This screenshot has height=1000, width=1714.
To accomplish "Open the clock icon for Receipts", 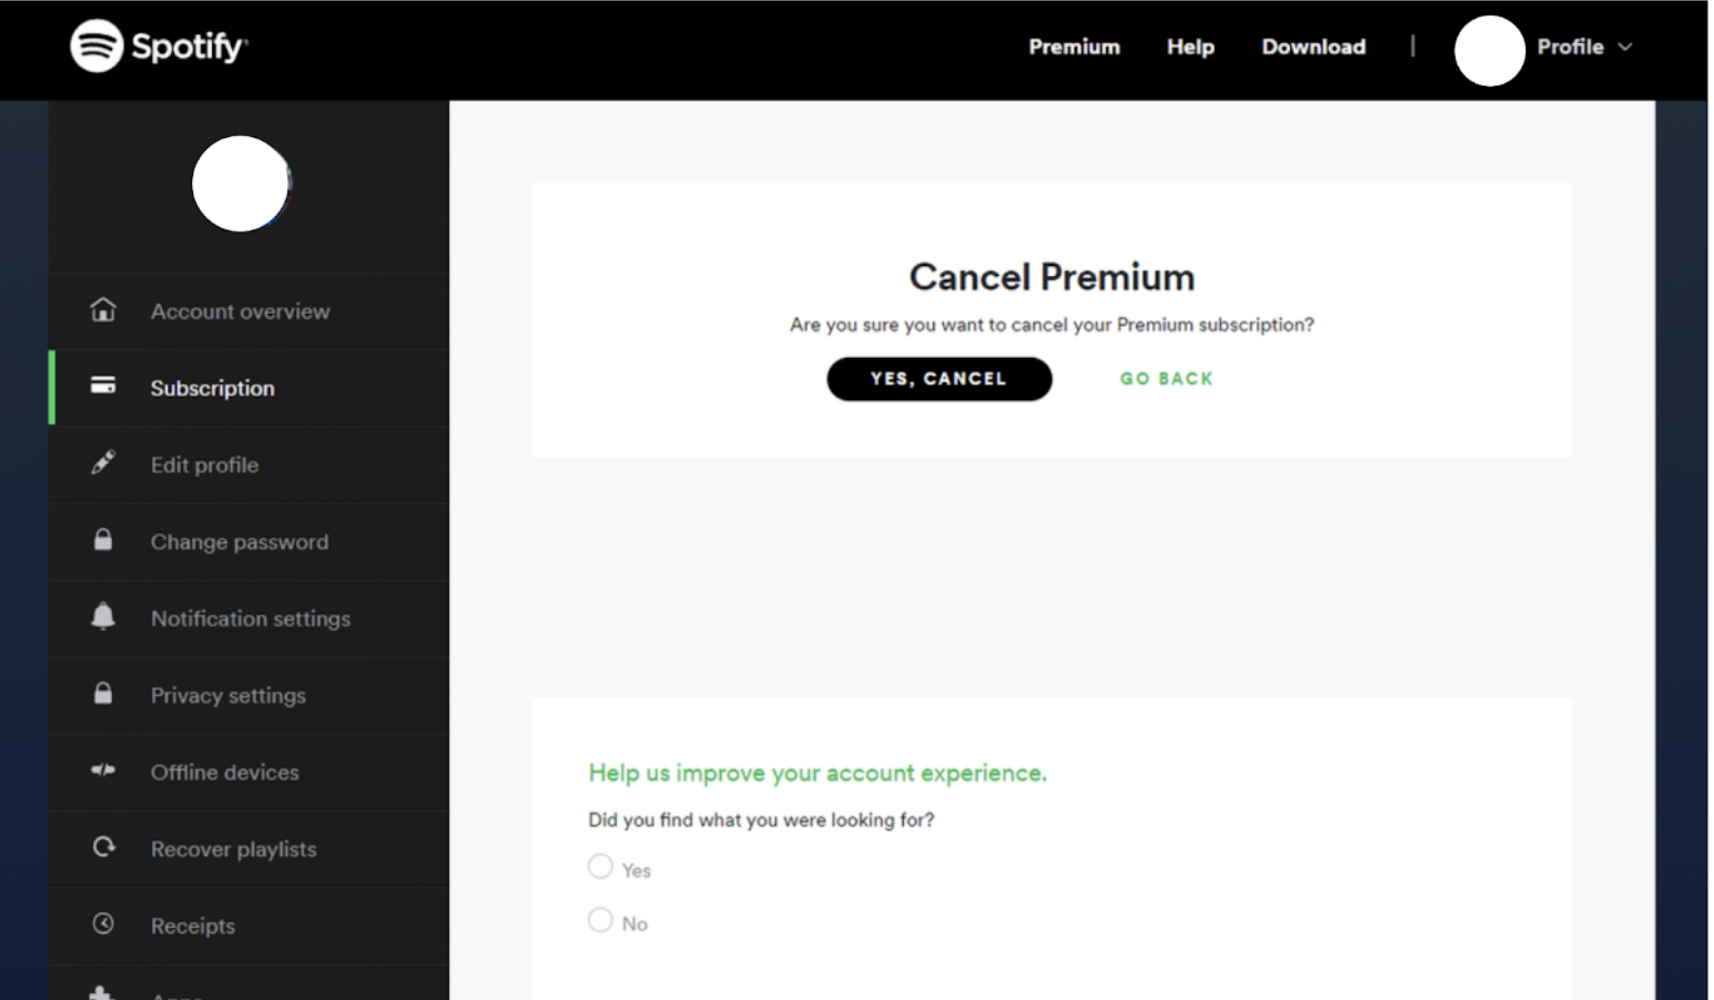I will pyautogui.click(x=103, y=923).
